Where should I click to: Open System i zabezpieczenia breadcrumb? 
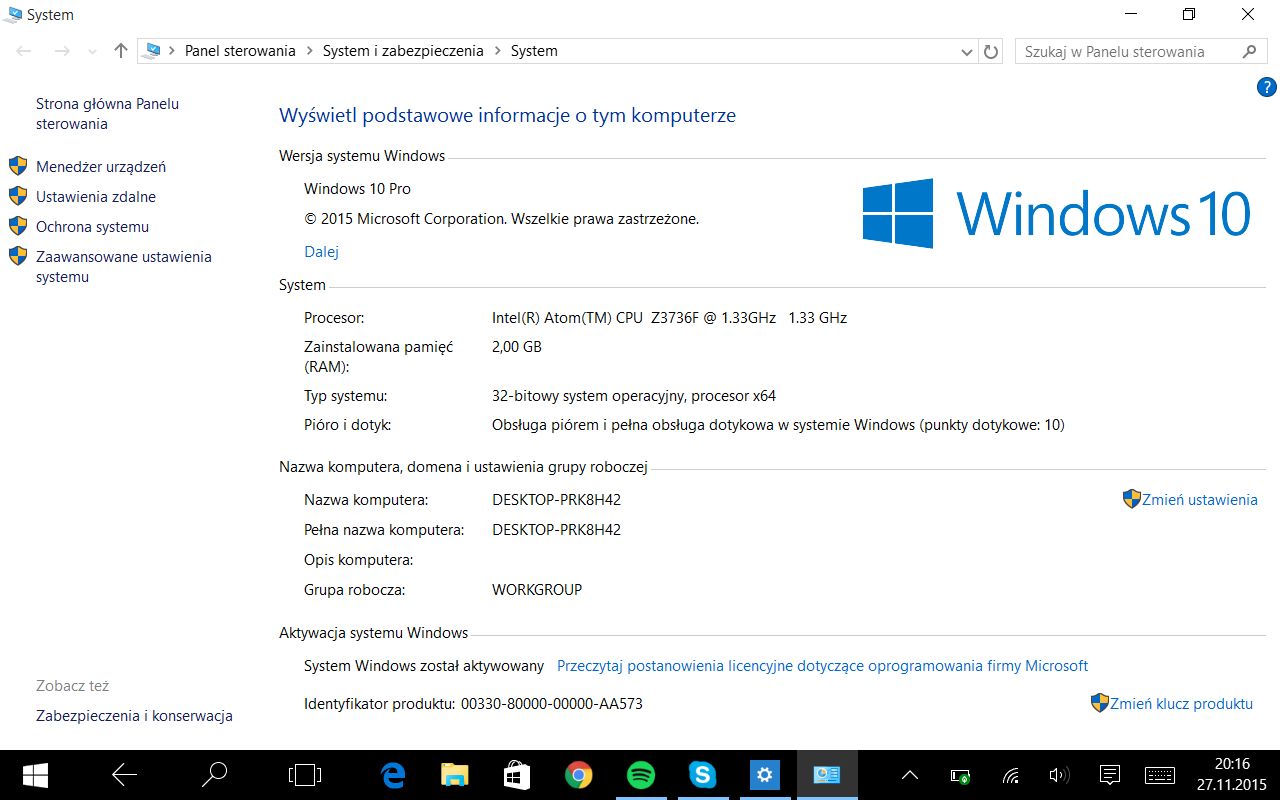click(403, 51)
